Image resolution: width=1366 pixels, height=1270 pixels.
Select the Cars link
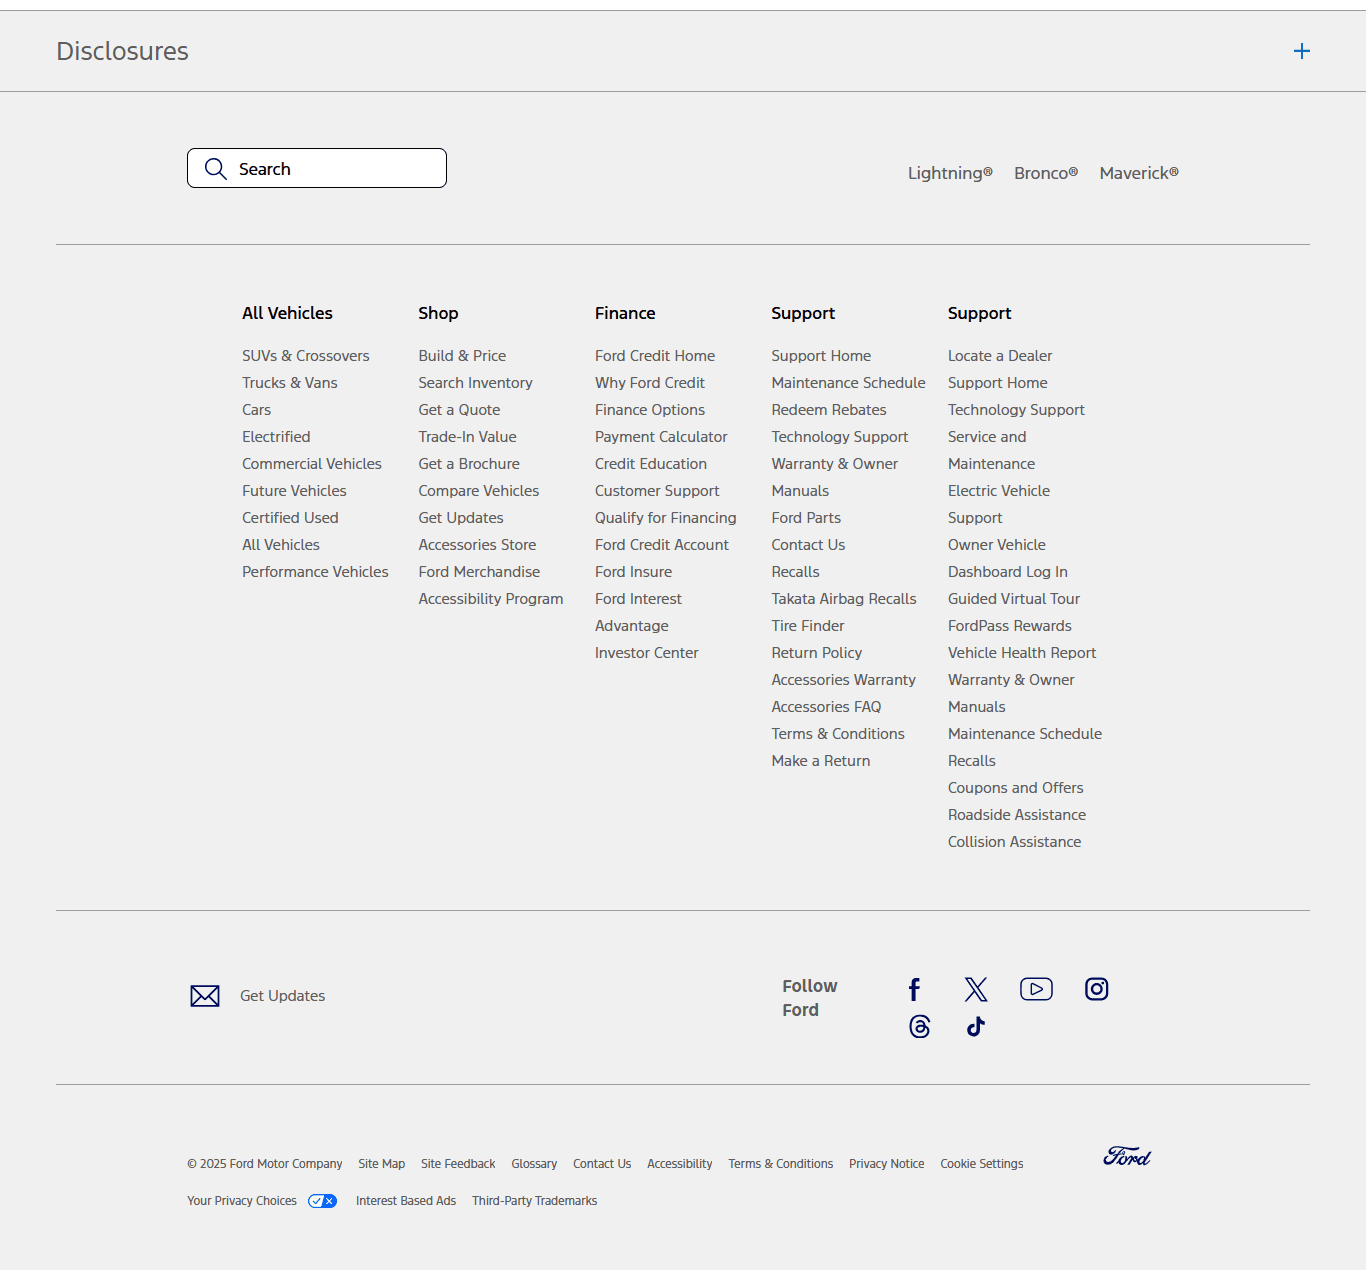coord(257,410)
